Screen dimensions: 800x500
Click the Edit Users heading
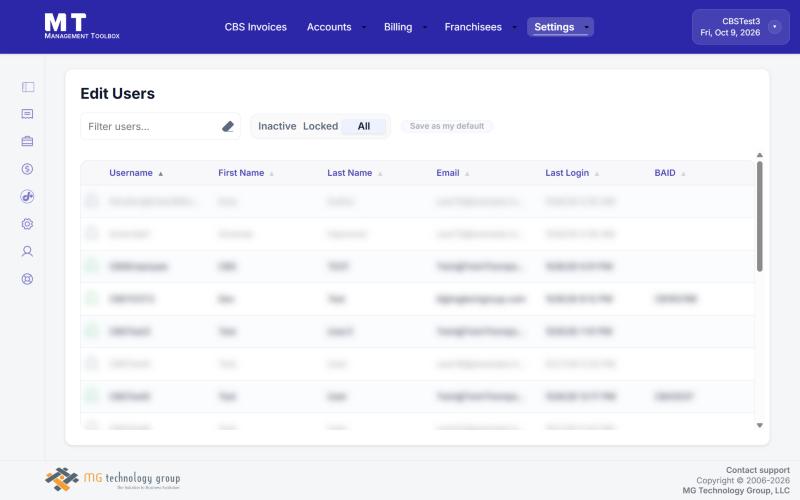[117, 93]
